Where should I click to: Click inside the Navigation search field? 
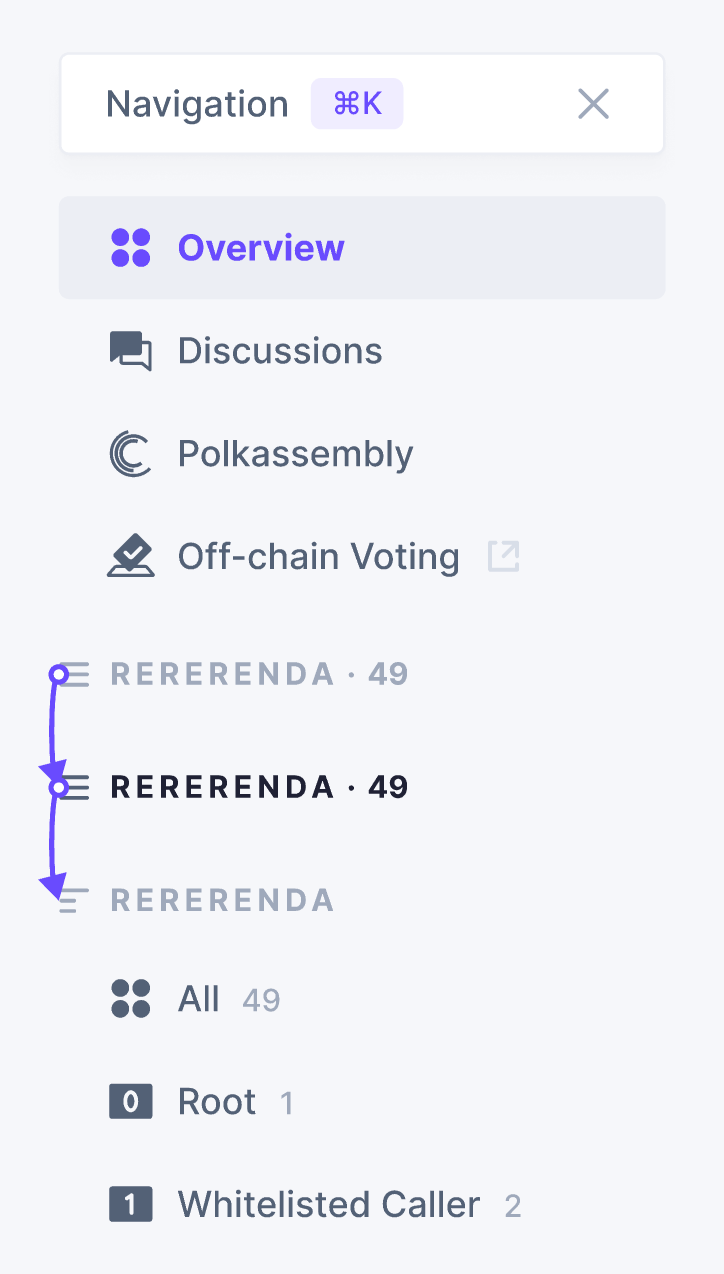(197, 103)
